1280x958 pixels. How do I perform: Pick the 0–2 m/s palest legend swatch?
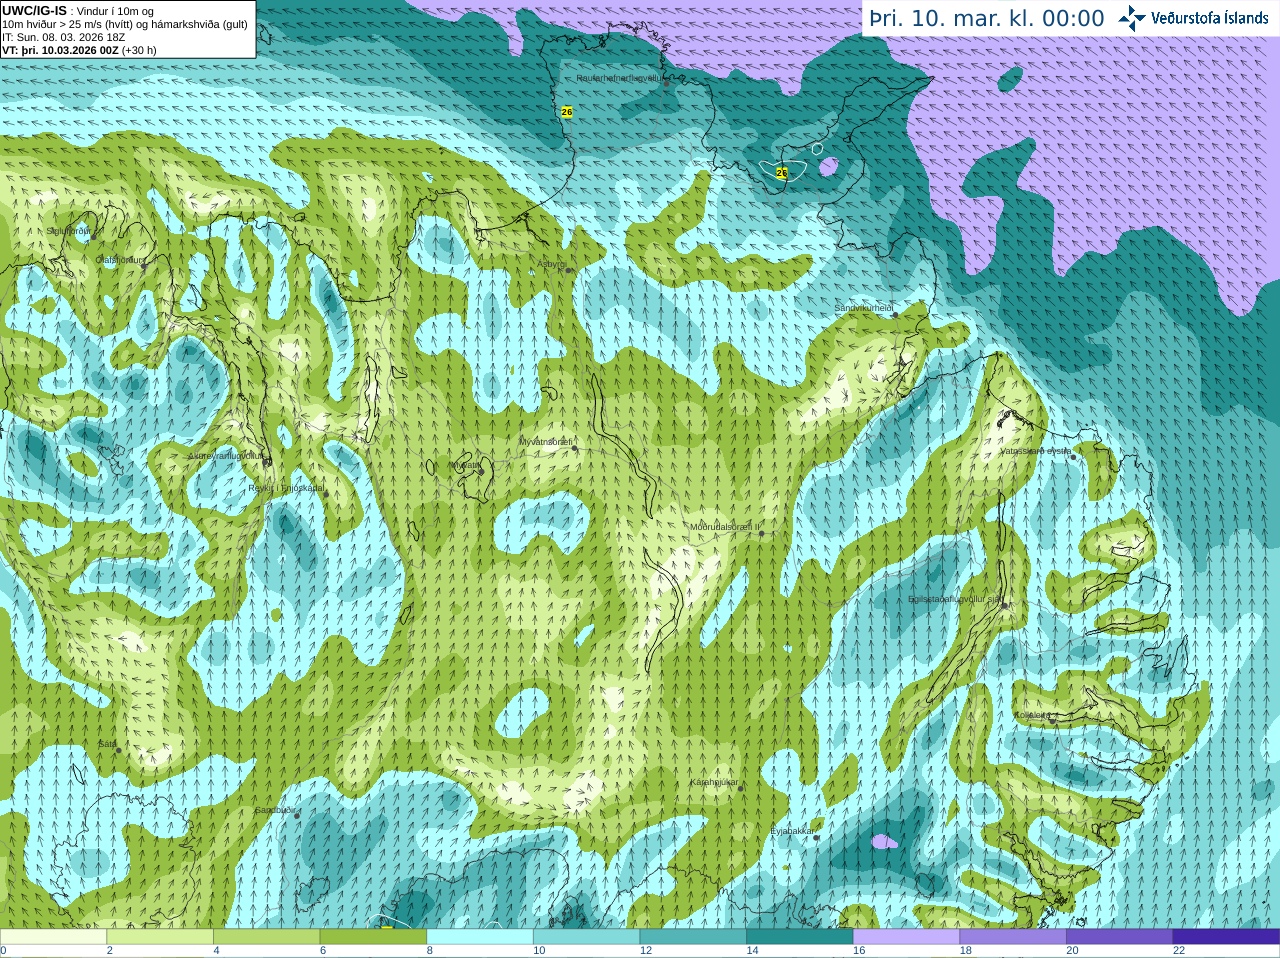[x=53, y=937]
